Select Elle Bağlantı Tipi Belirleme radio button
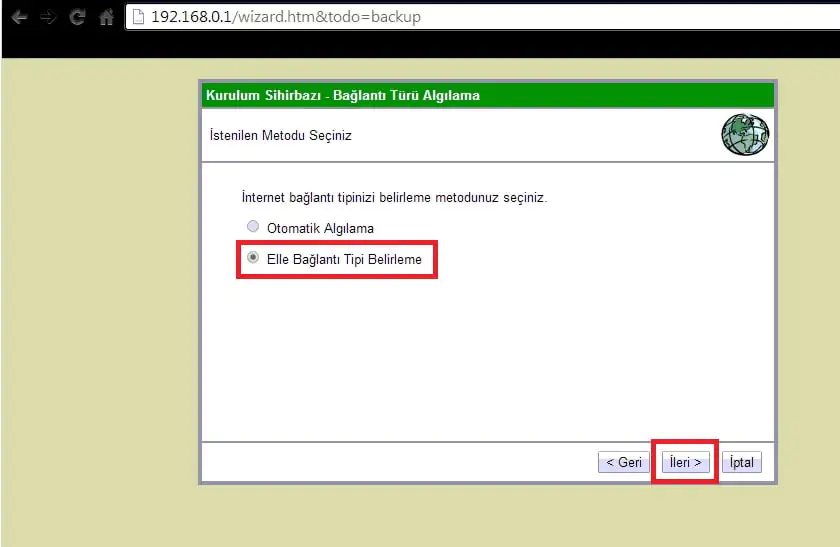Screen dimensions: 840x547 [253, 258]
